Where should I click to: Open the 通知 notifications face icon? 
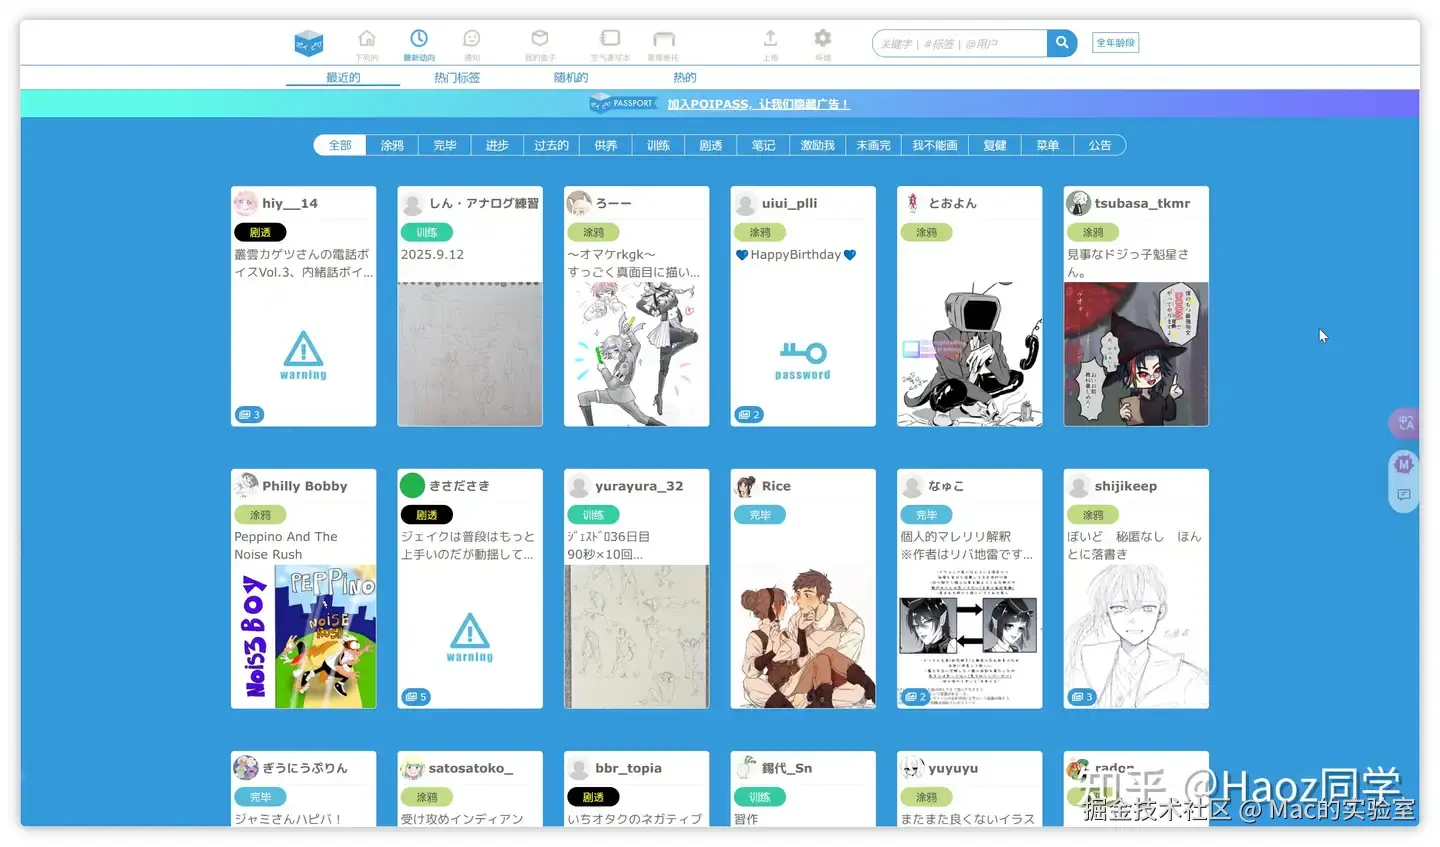[x=472, y=38]
